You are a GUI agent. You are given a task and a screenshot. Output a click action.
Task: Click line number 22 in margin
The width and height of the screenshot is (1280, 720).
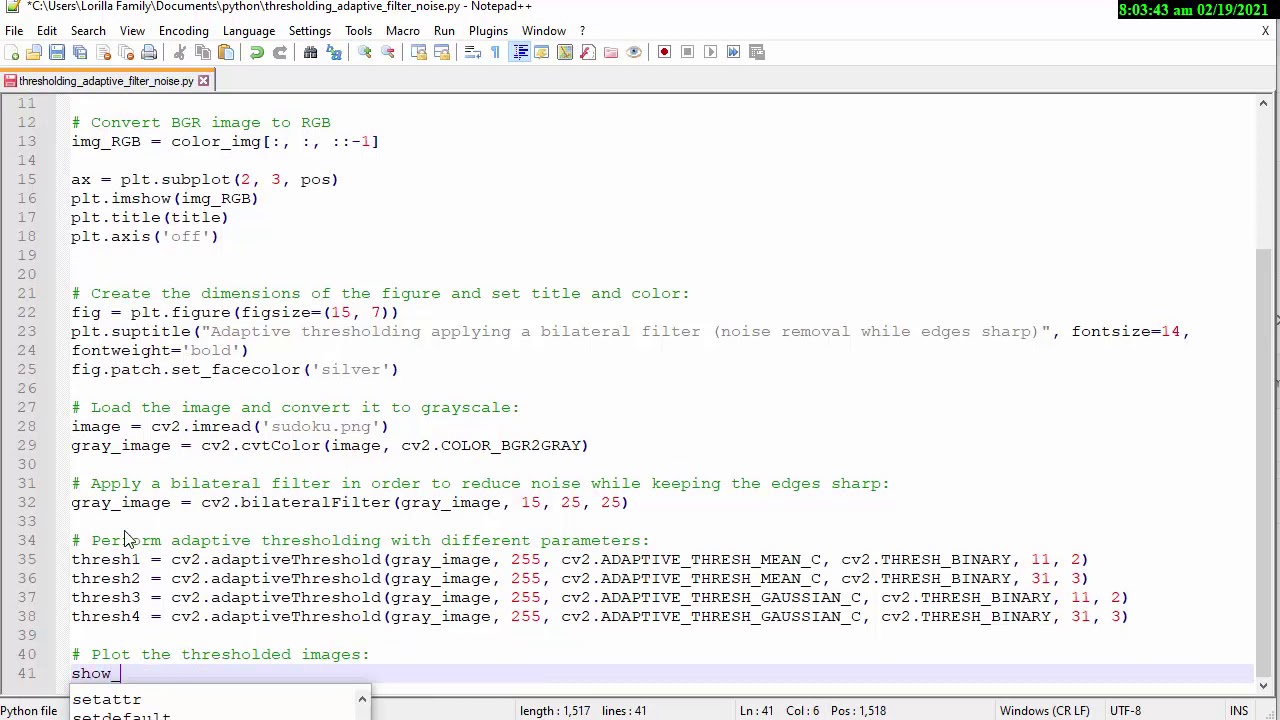[x=26, y=312]
